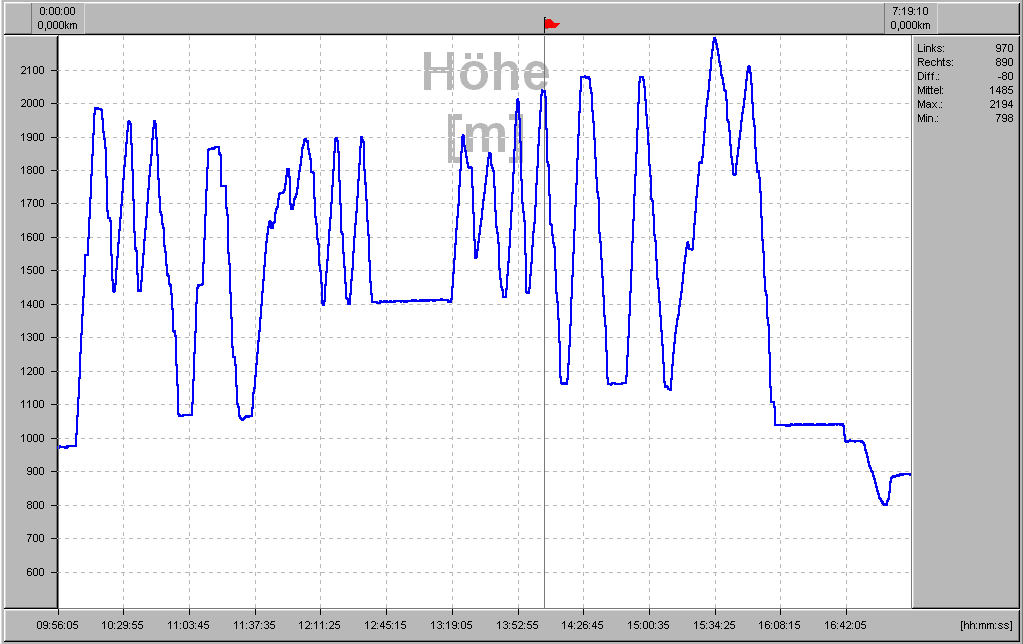
Task: Click the 2100 altitude axis label
Action: point(32,70)
